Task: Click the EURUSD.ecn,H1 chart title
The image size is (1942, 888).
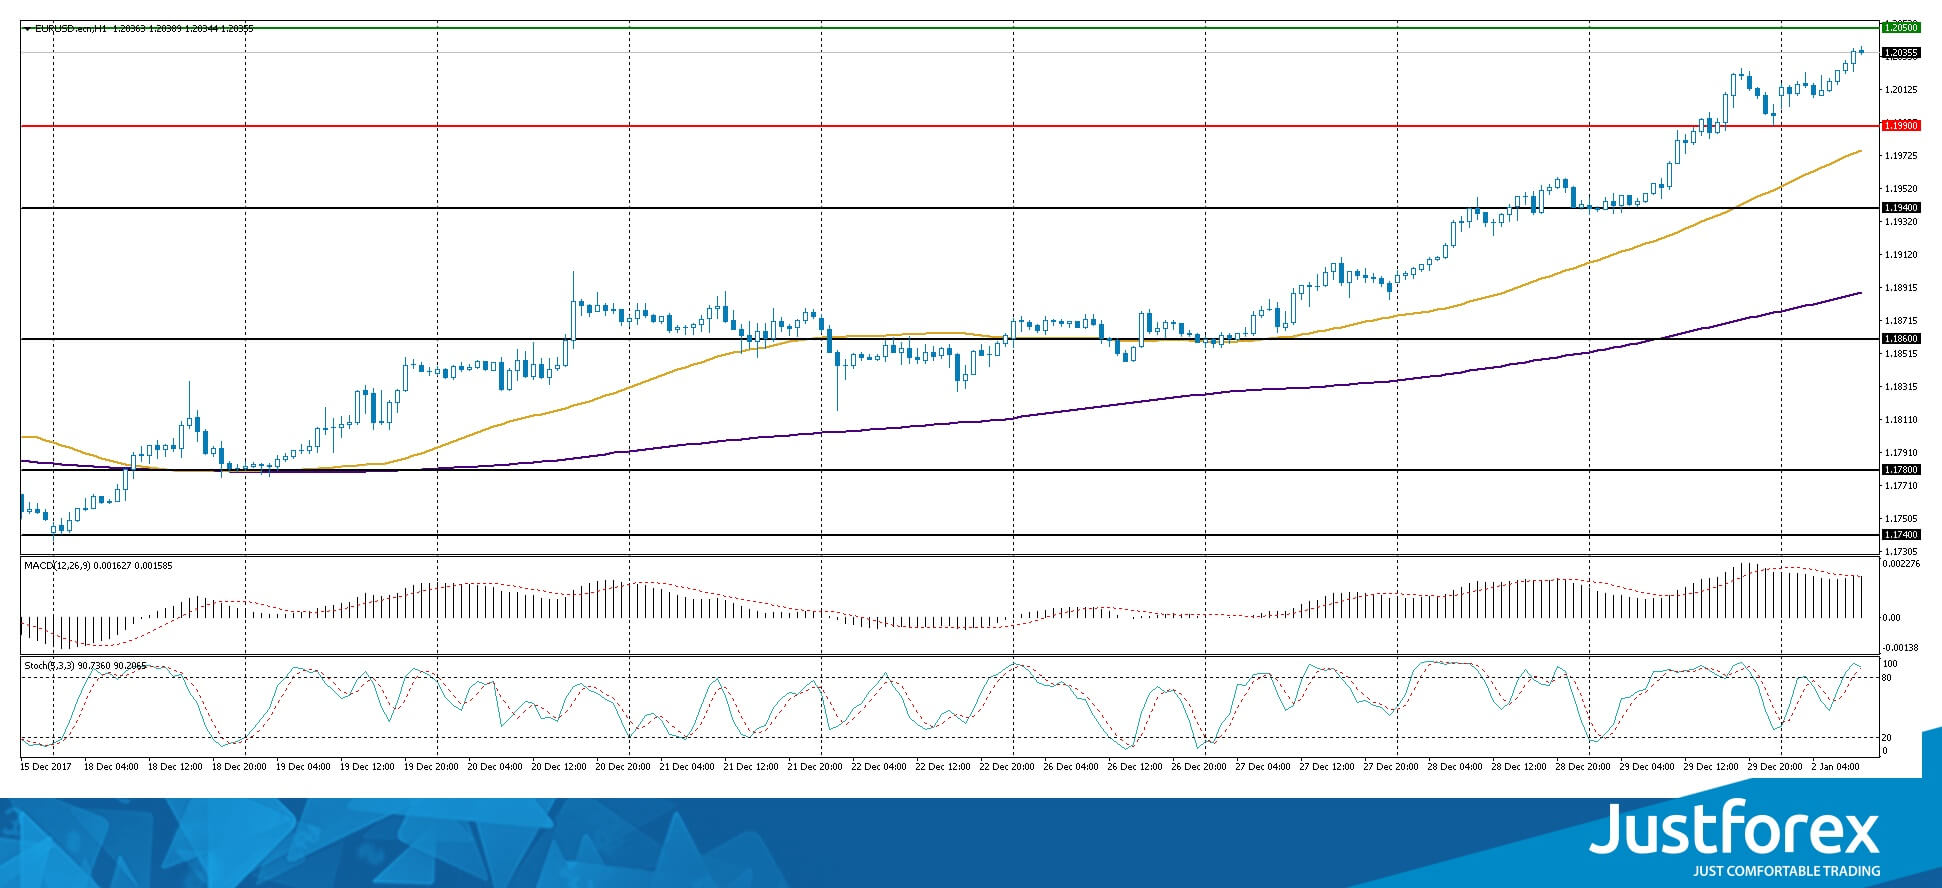Action: point(71,29)
